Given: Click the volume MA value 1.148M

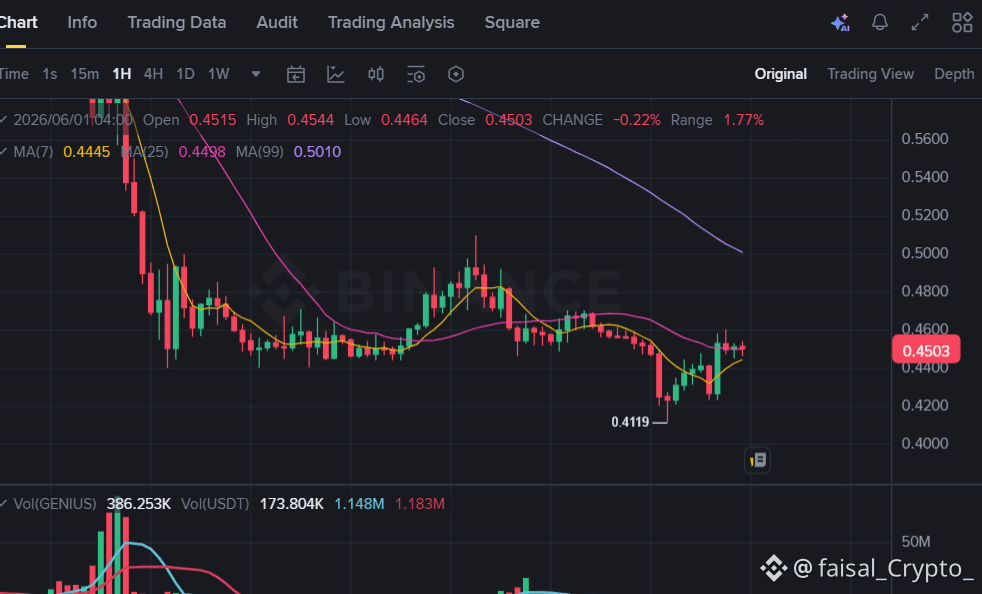Looking at the screenshot, I should point(359,504).
